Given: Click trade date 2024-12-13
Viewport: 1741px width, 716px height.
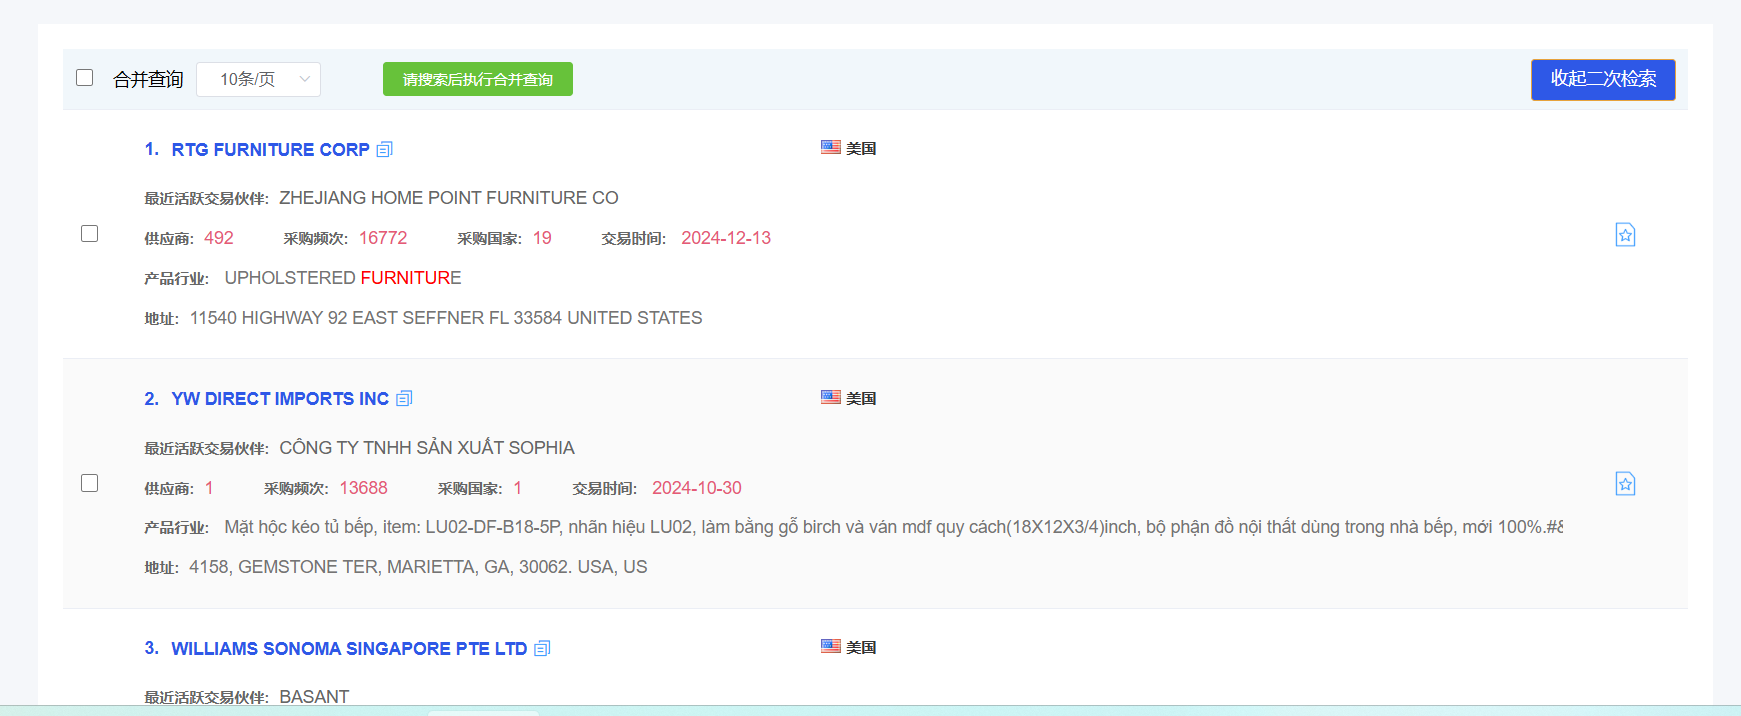Looking at the screenshot, I should coord(726,238).
